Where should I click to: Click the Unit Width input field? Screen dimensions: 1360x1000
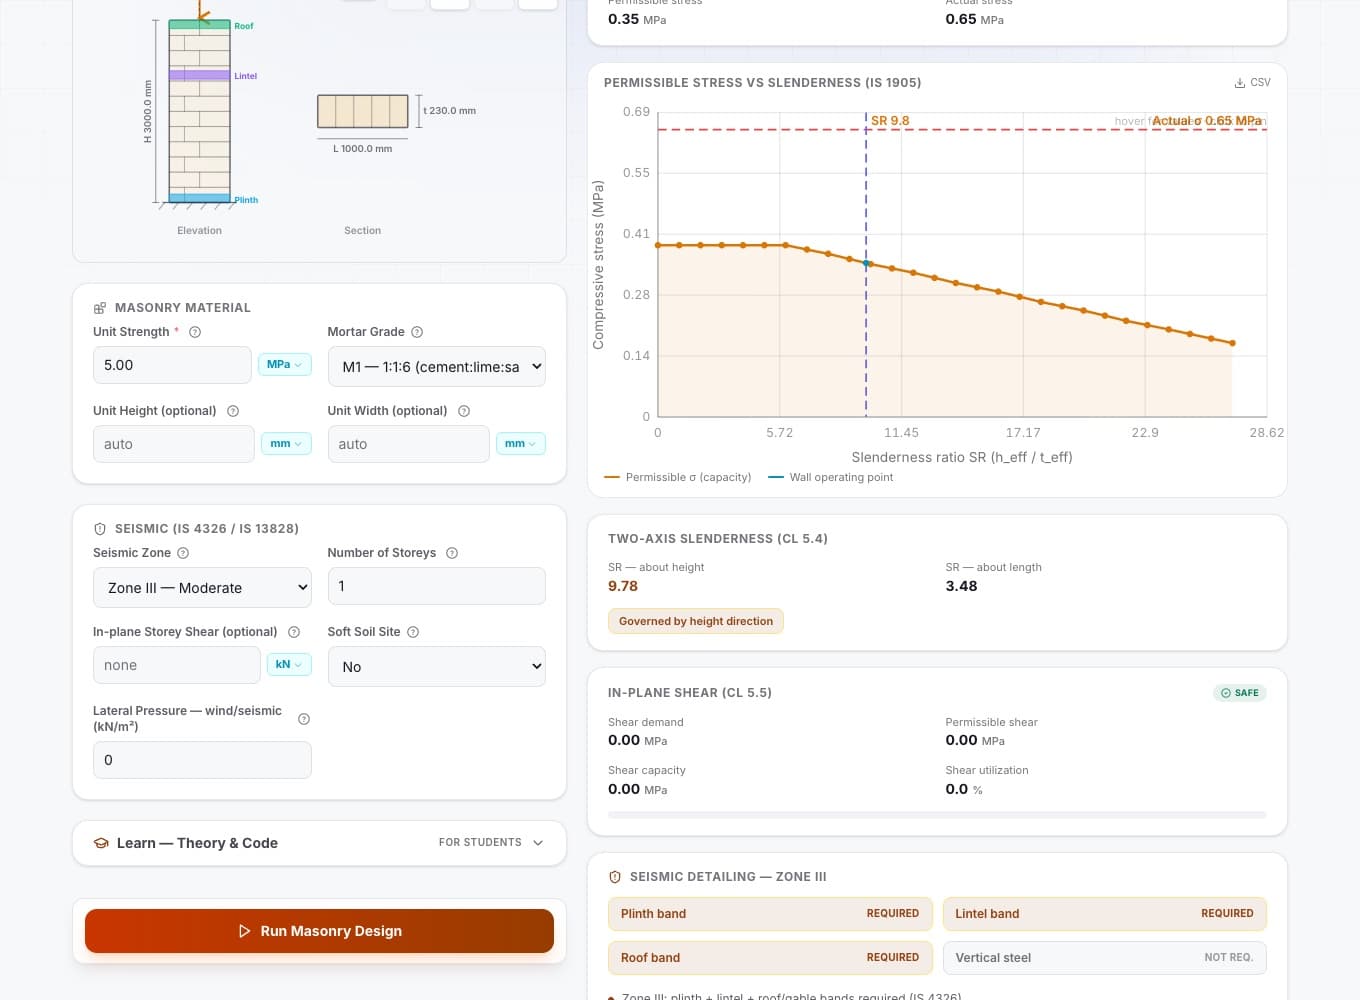(409, 444)
